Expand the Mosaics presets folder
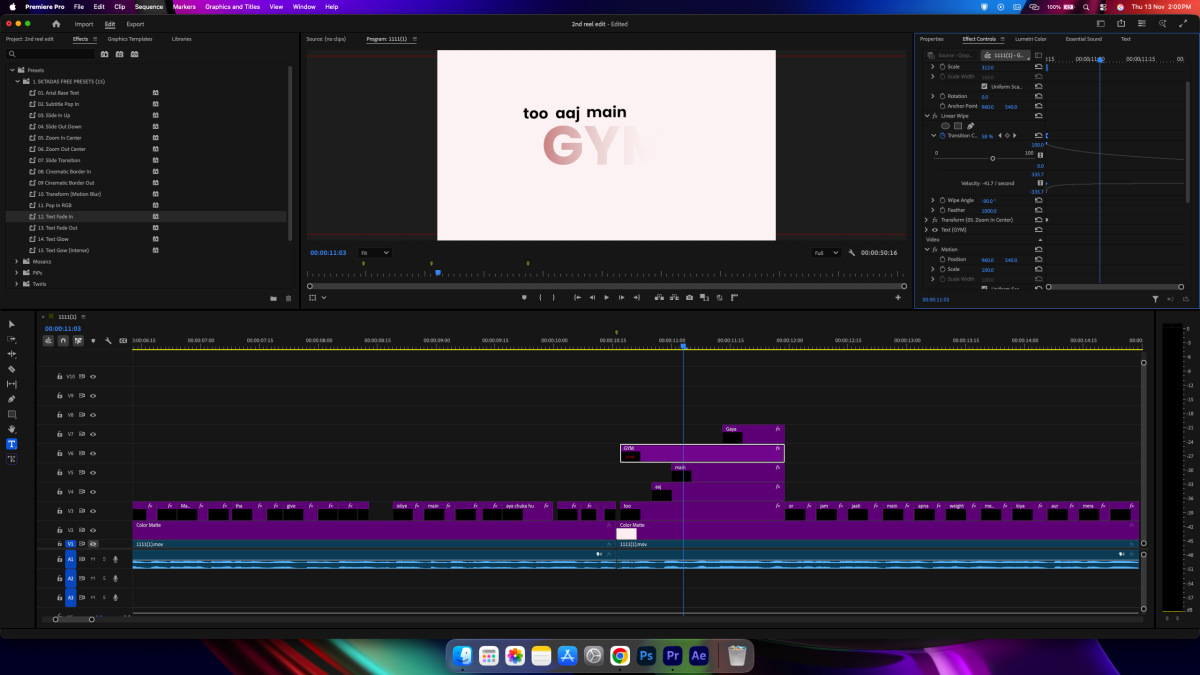 click(x=16, y=261)
